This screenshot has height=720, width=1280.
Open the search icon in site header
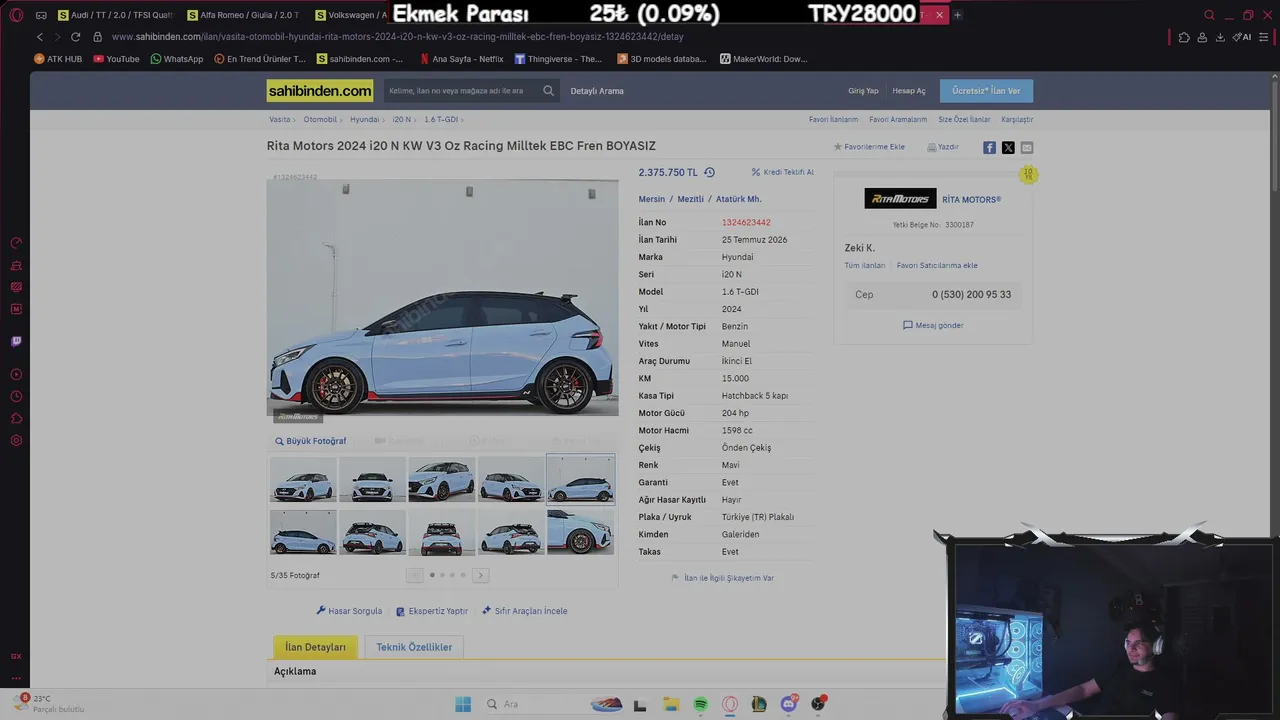pyautogui.click(x=548, y=91)
